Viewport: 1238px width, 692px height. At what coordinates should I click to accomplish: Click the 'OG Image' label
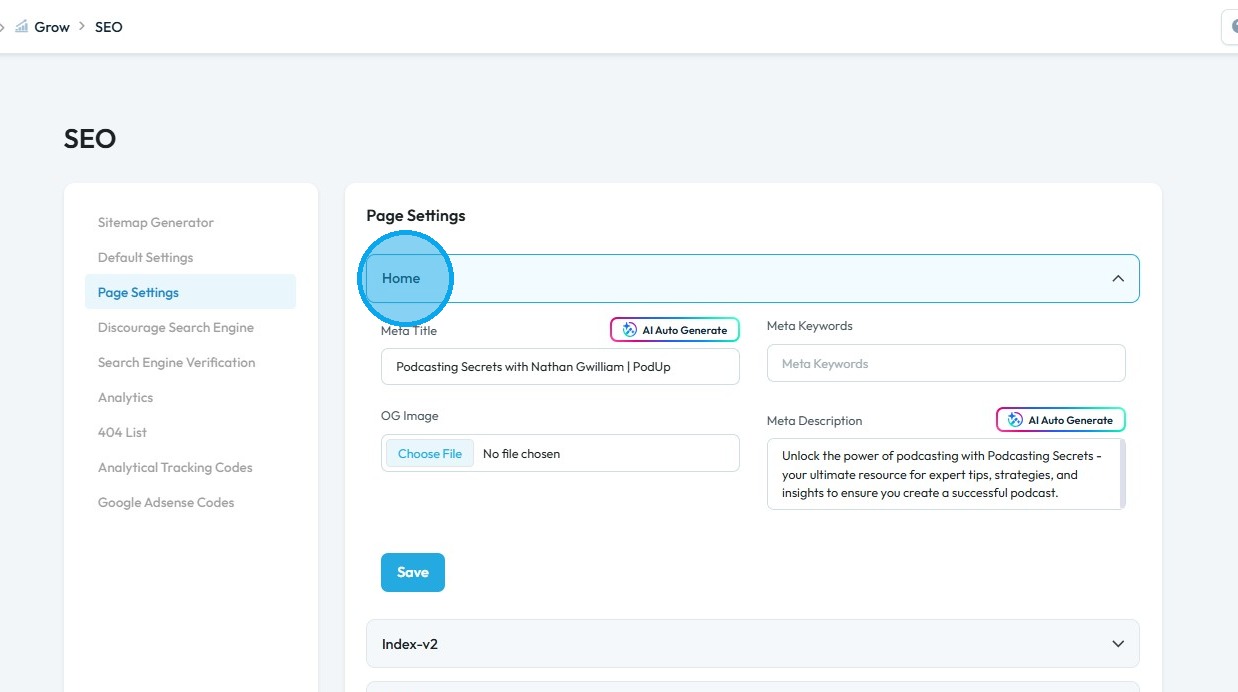[409, 416]
